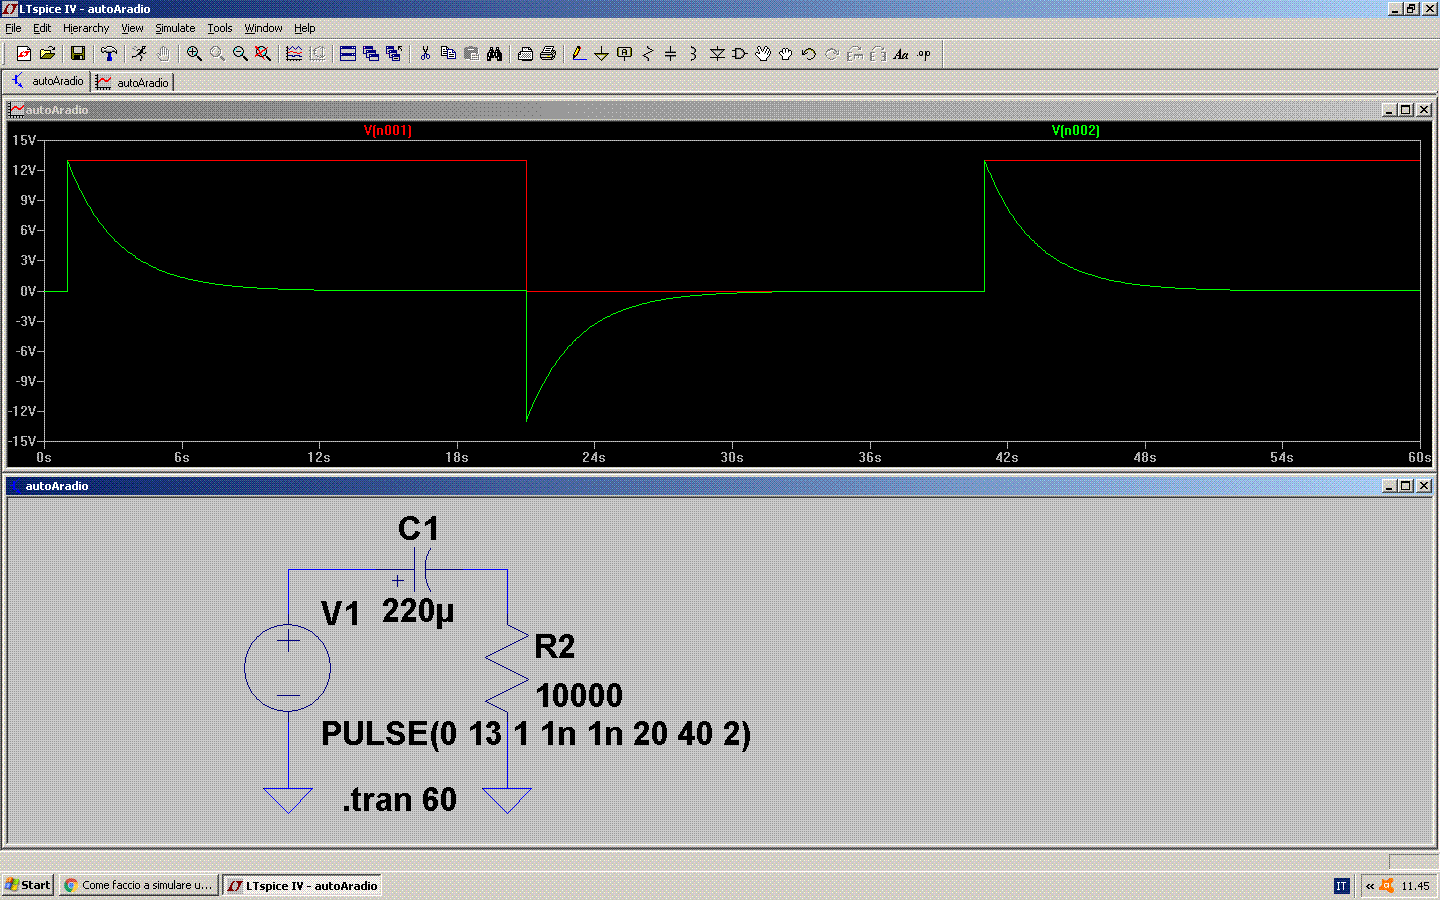The width and height of the screenshot is (1440, 900).
Task: Open the Control Panel hammer icon
Action: tap(109, 54)
